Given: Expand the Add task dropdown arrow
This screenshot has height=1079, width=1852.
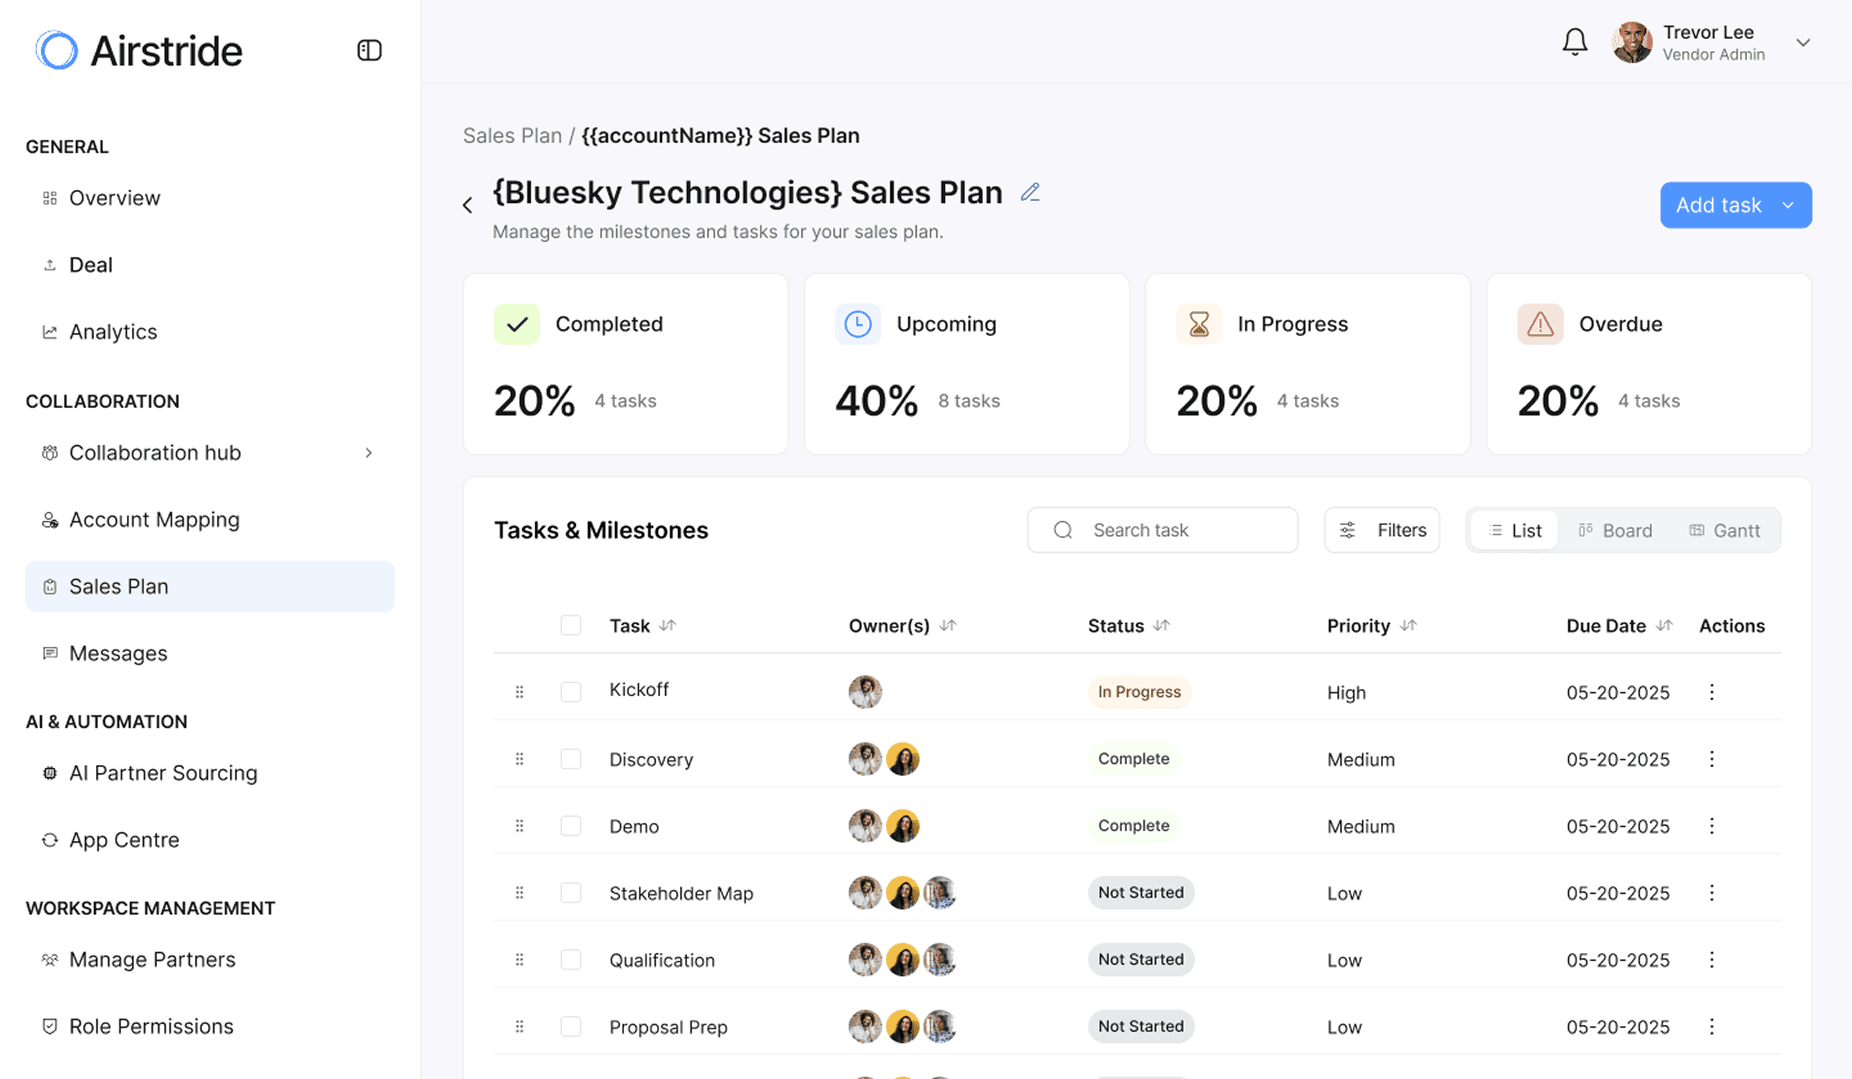Looking at the screenshot, I should click(x=1789, y=205).
